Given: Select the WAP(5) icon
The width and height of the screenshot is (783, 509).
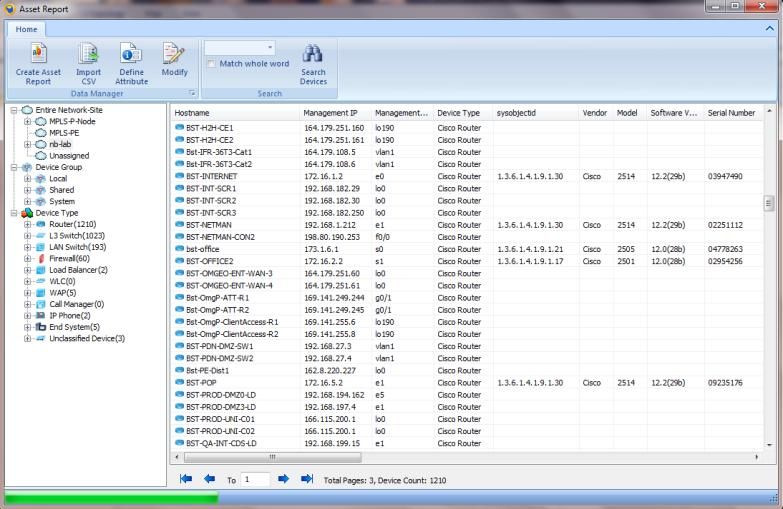Looking at the screenshot, I should [41, 293].
